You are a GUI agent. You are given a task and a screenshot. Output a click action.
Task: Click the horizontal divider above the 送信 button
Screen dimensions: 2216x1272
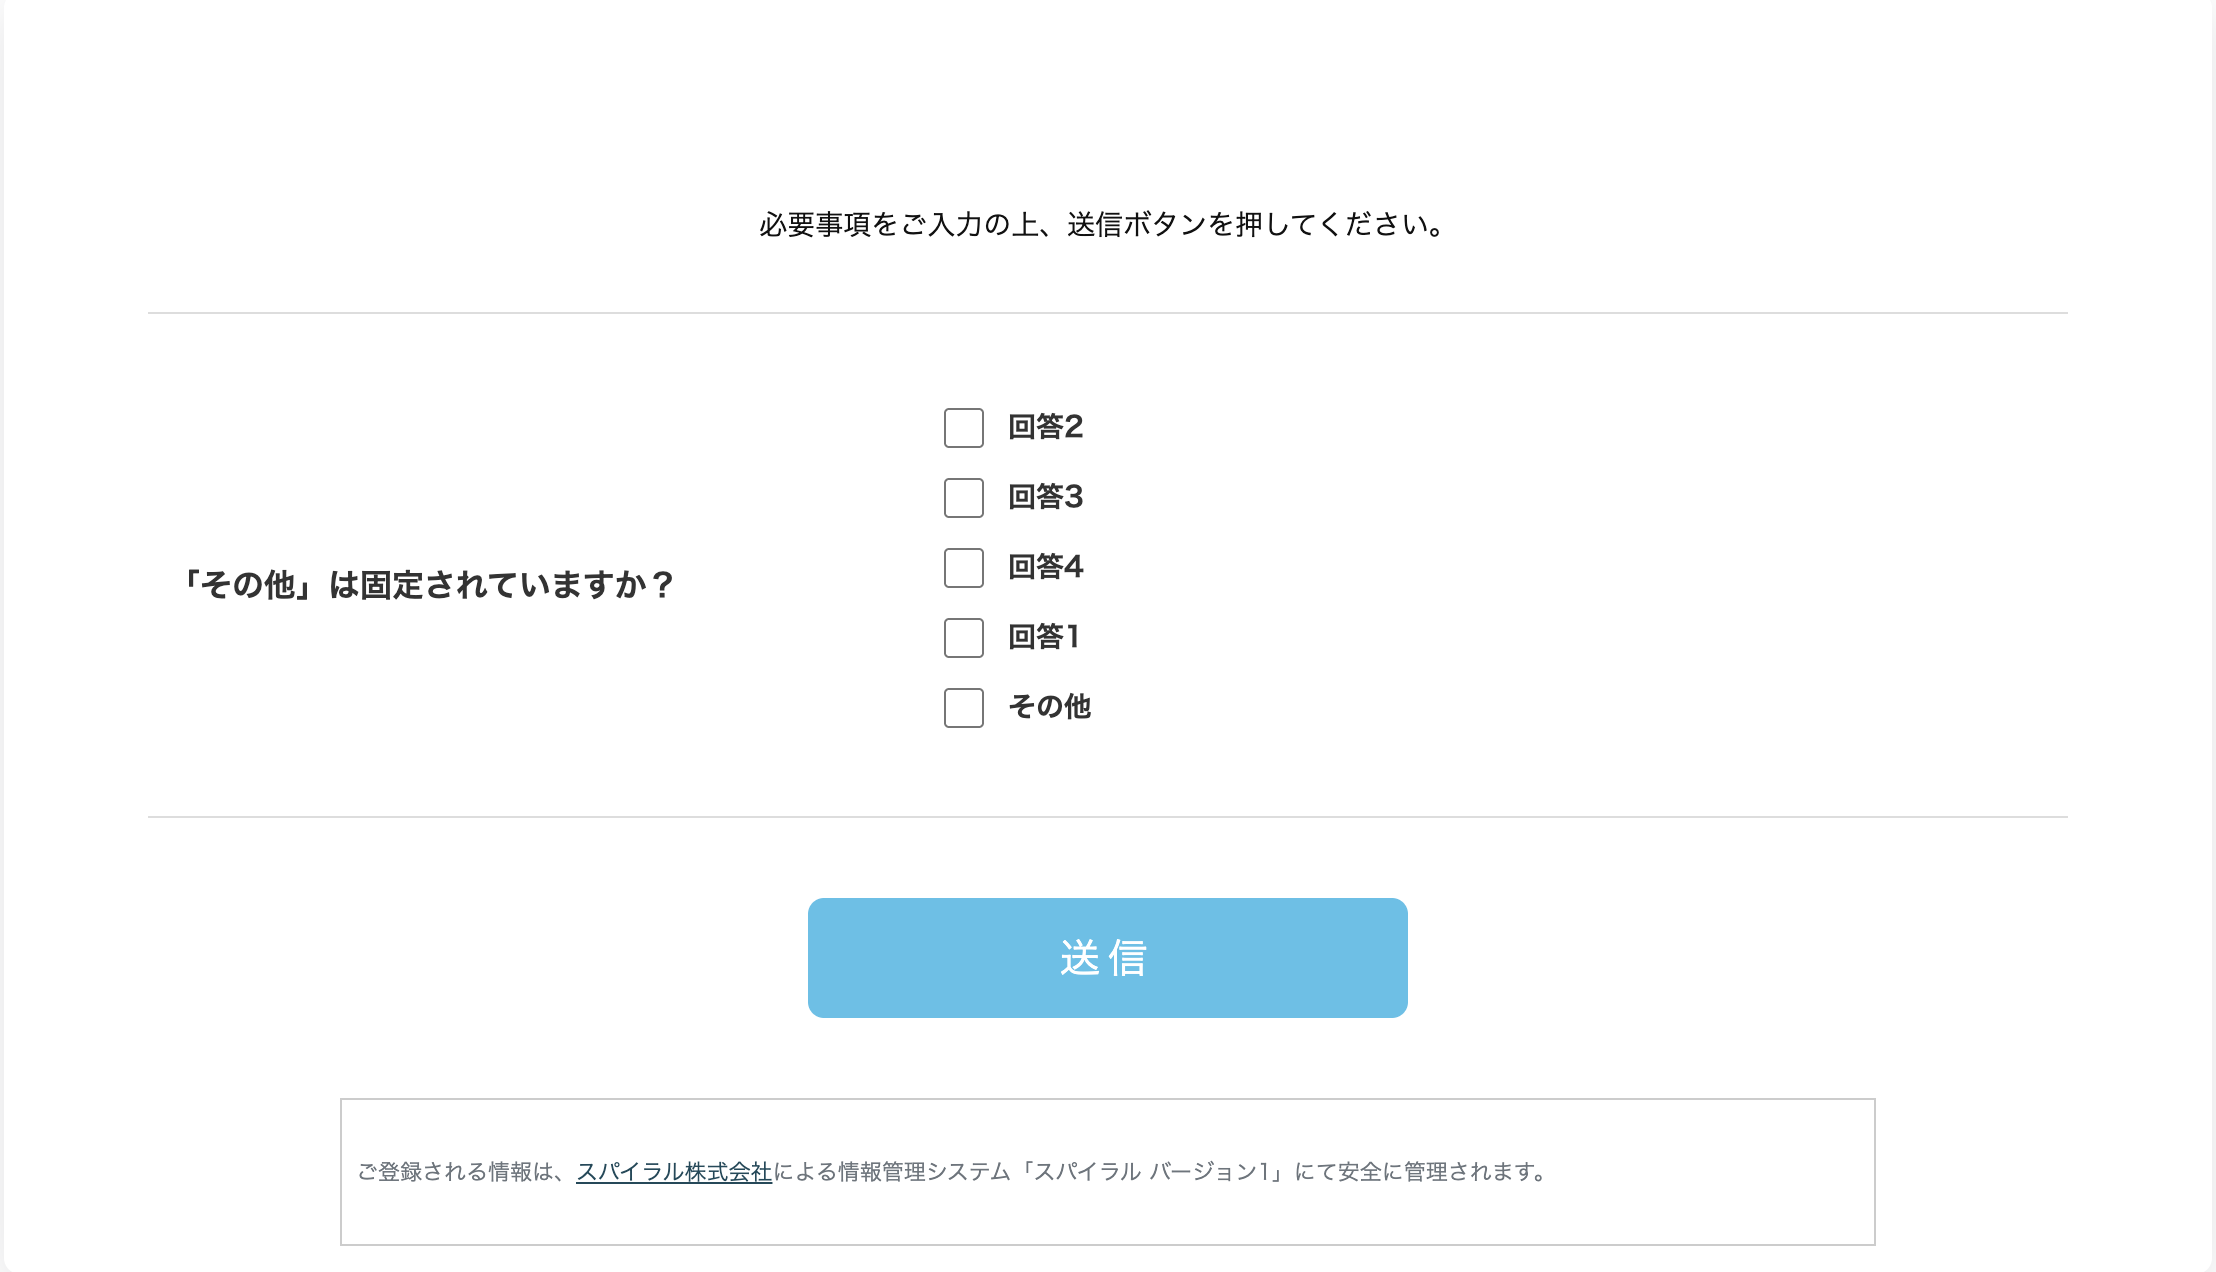point(1107,817)
